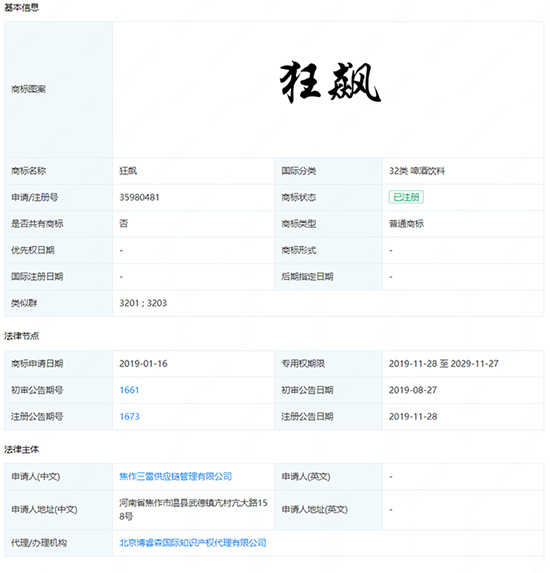Select the 是否共有商标 value 否
This screenshot has height=573, width=550.
[124, 224]
